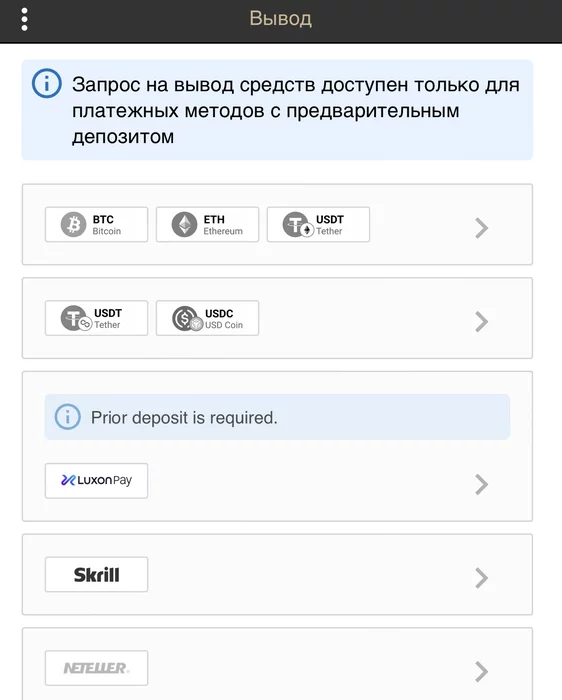The image size is (562, 700).
Task: Tap the Russian withdrawal notice text
Action: (296, 110)
